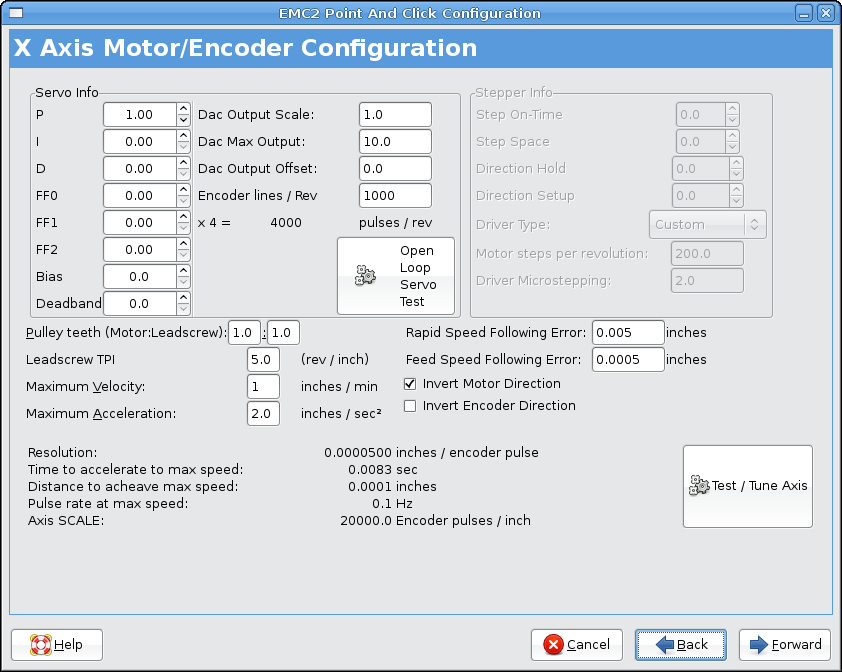Click the blue left arrow Back icon

[x=665, y=645]
